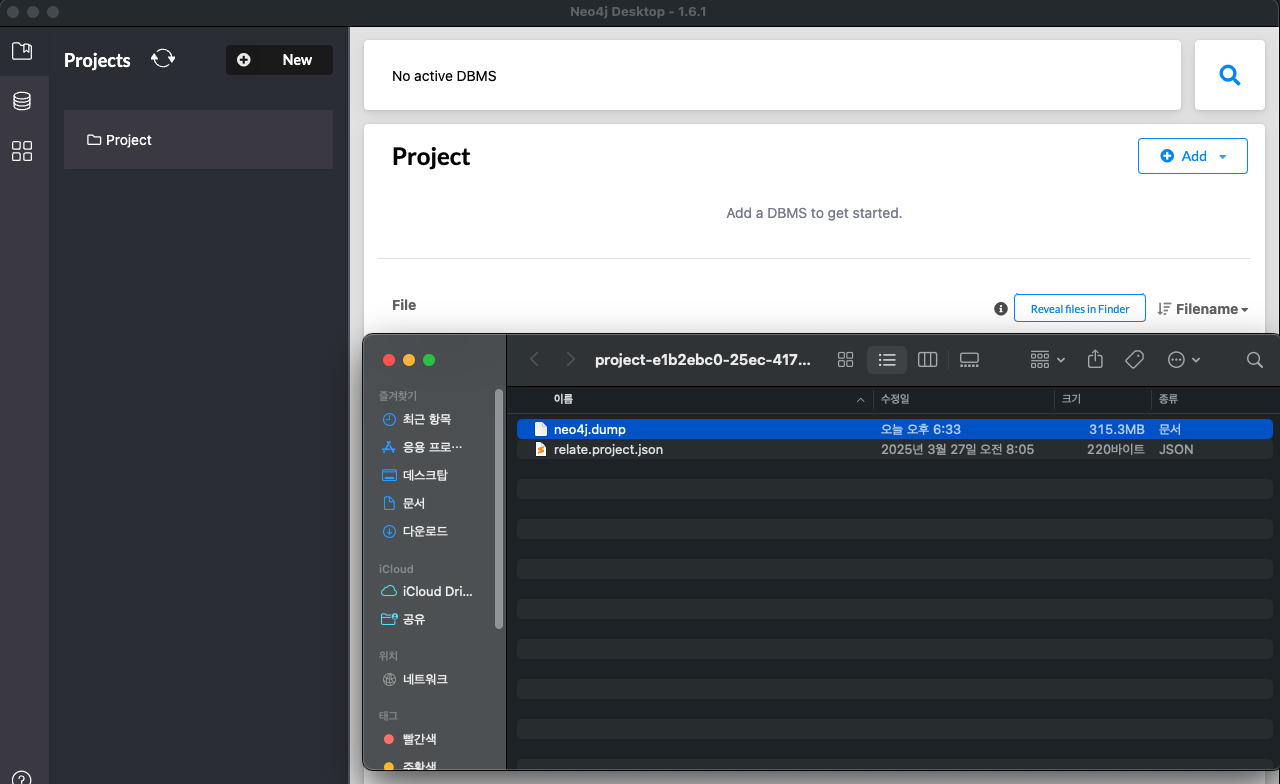The width and height of the screenshot is (1280, 784).
Task: Click Finder search icon
Action: pos(1254,360)
